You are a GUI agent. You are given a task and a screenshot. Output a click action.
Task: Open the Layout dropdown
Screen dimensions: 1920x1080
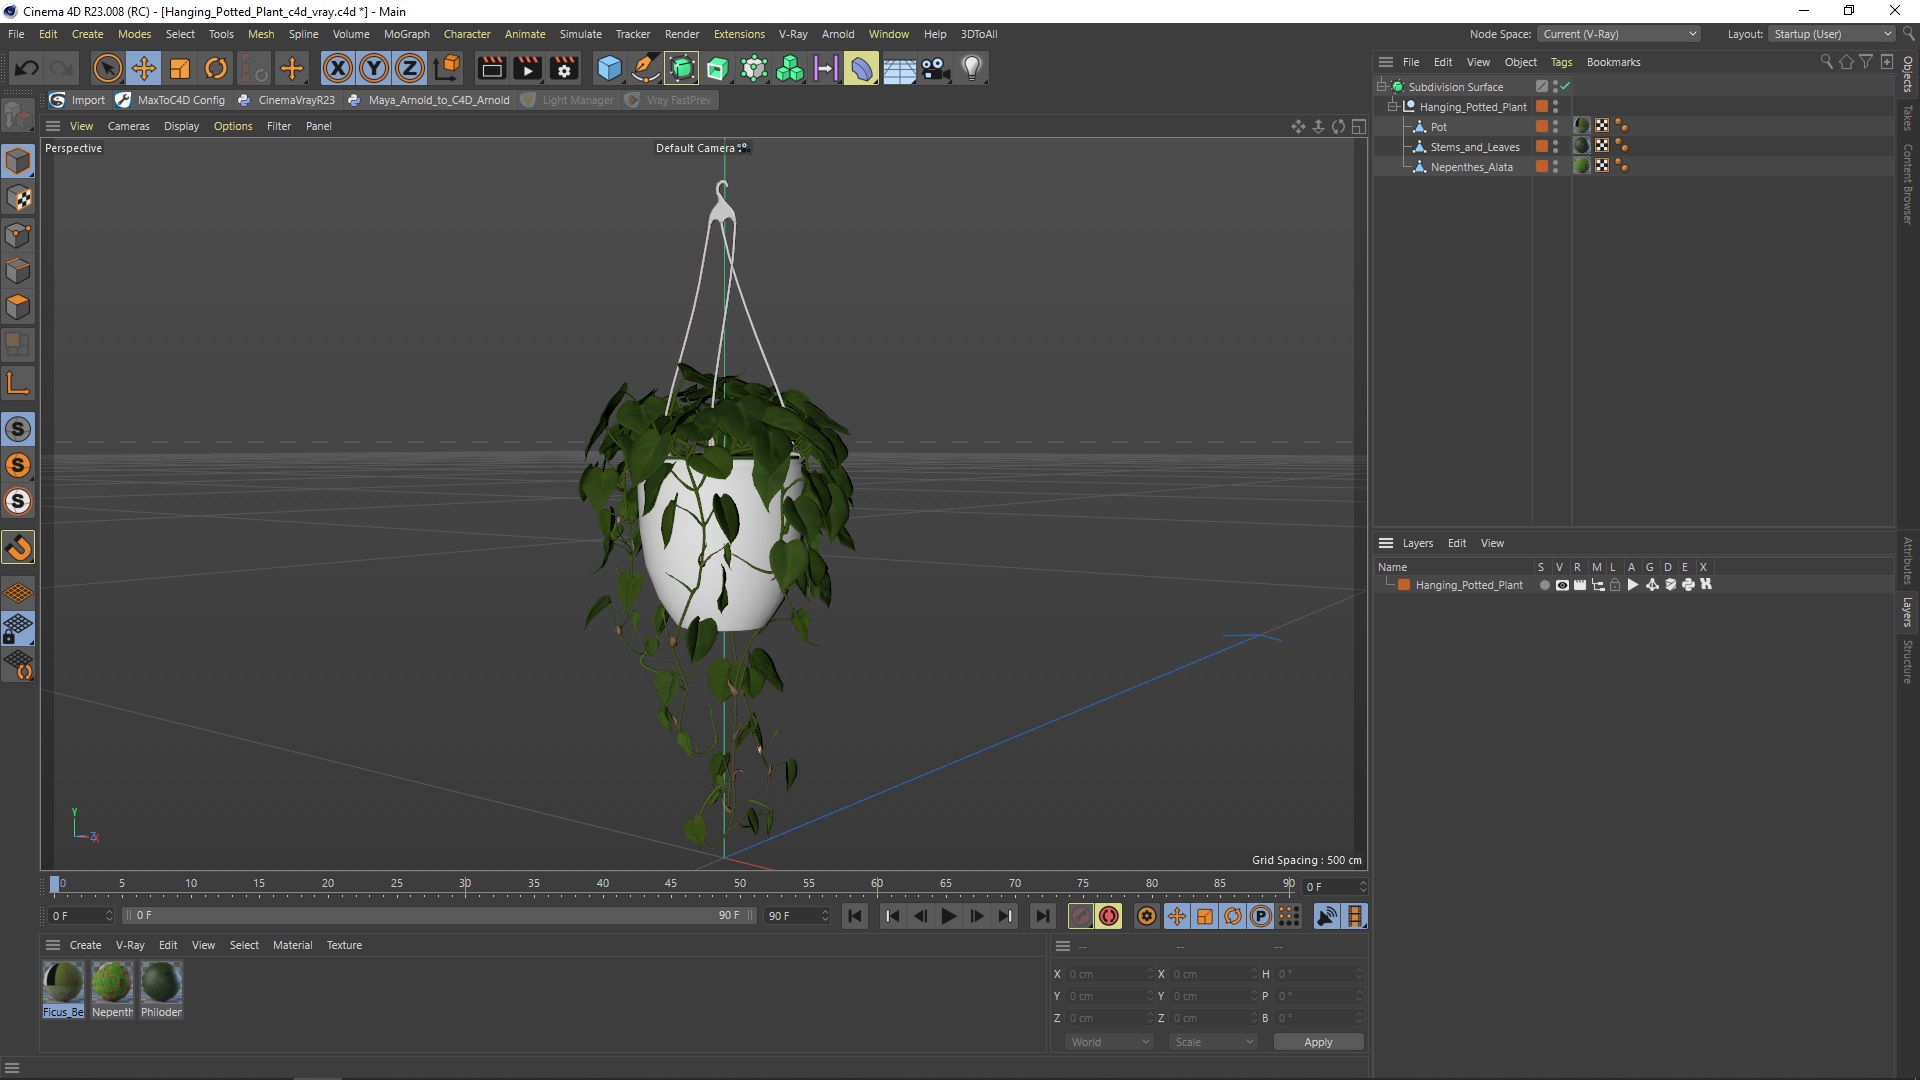tap(1832, 34)
